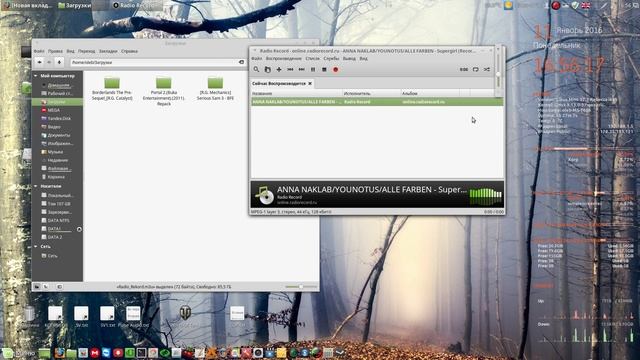Collapse the Сеть sidebar section header

point(36,247)
